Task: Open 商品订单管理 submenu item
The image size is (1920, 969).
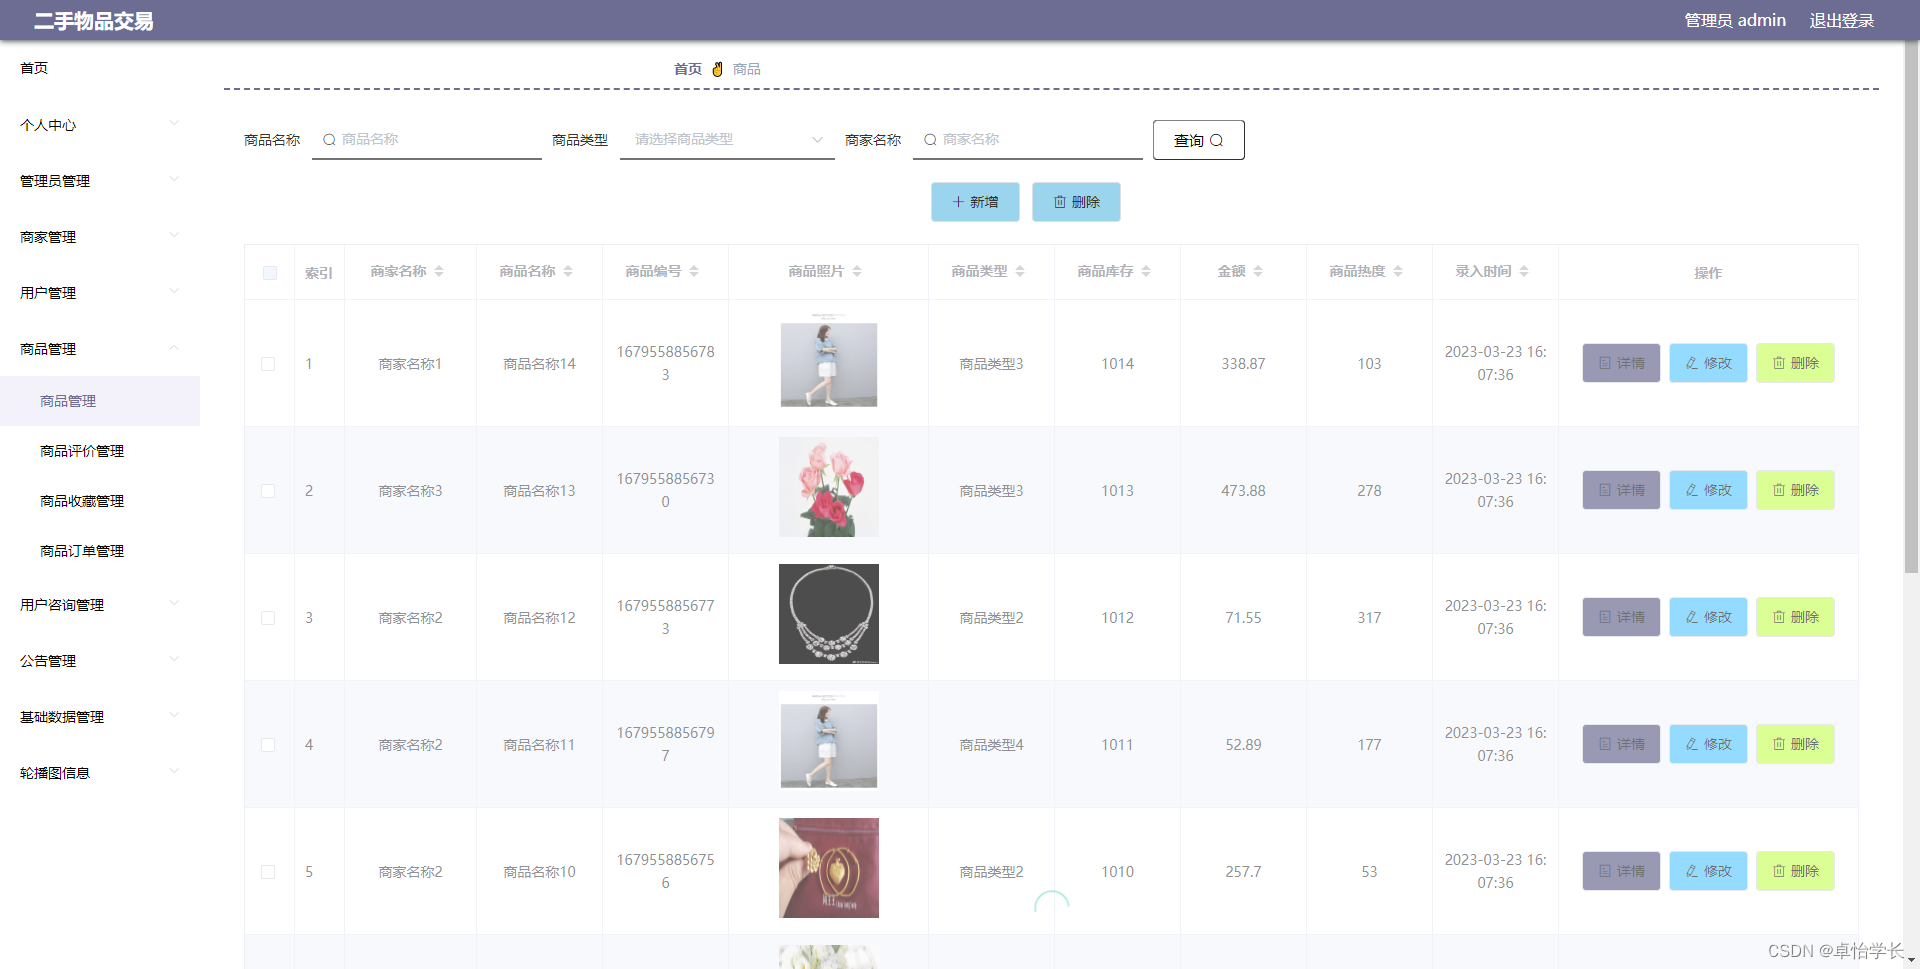Action: tap(100, 551)
